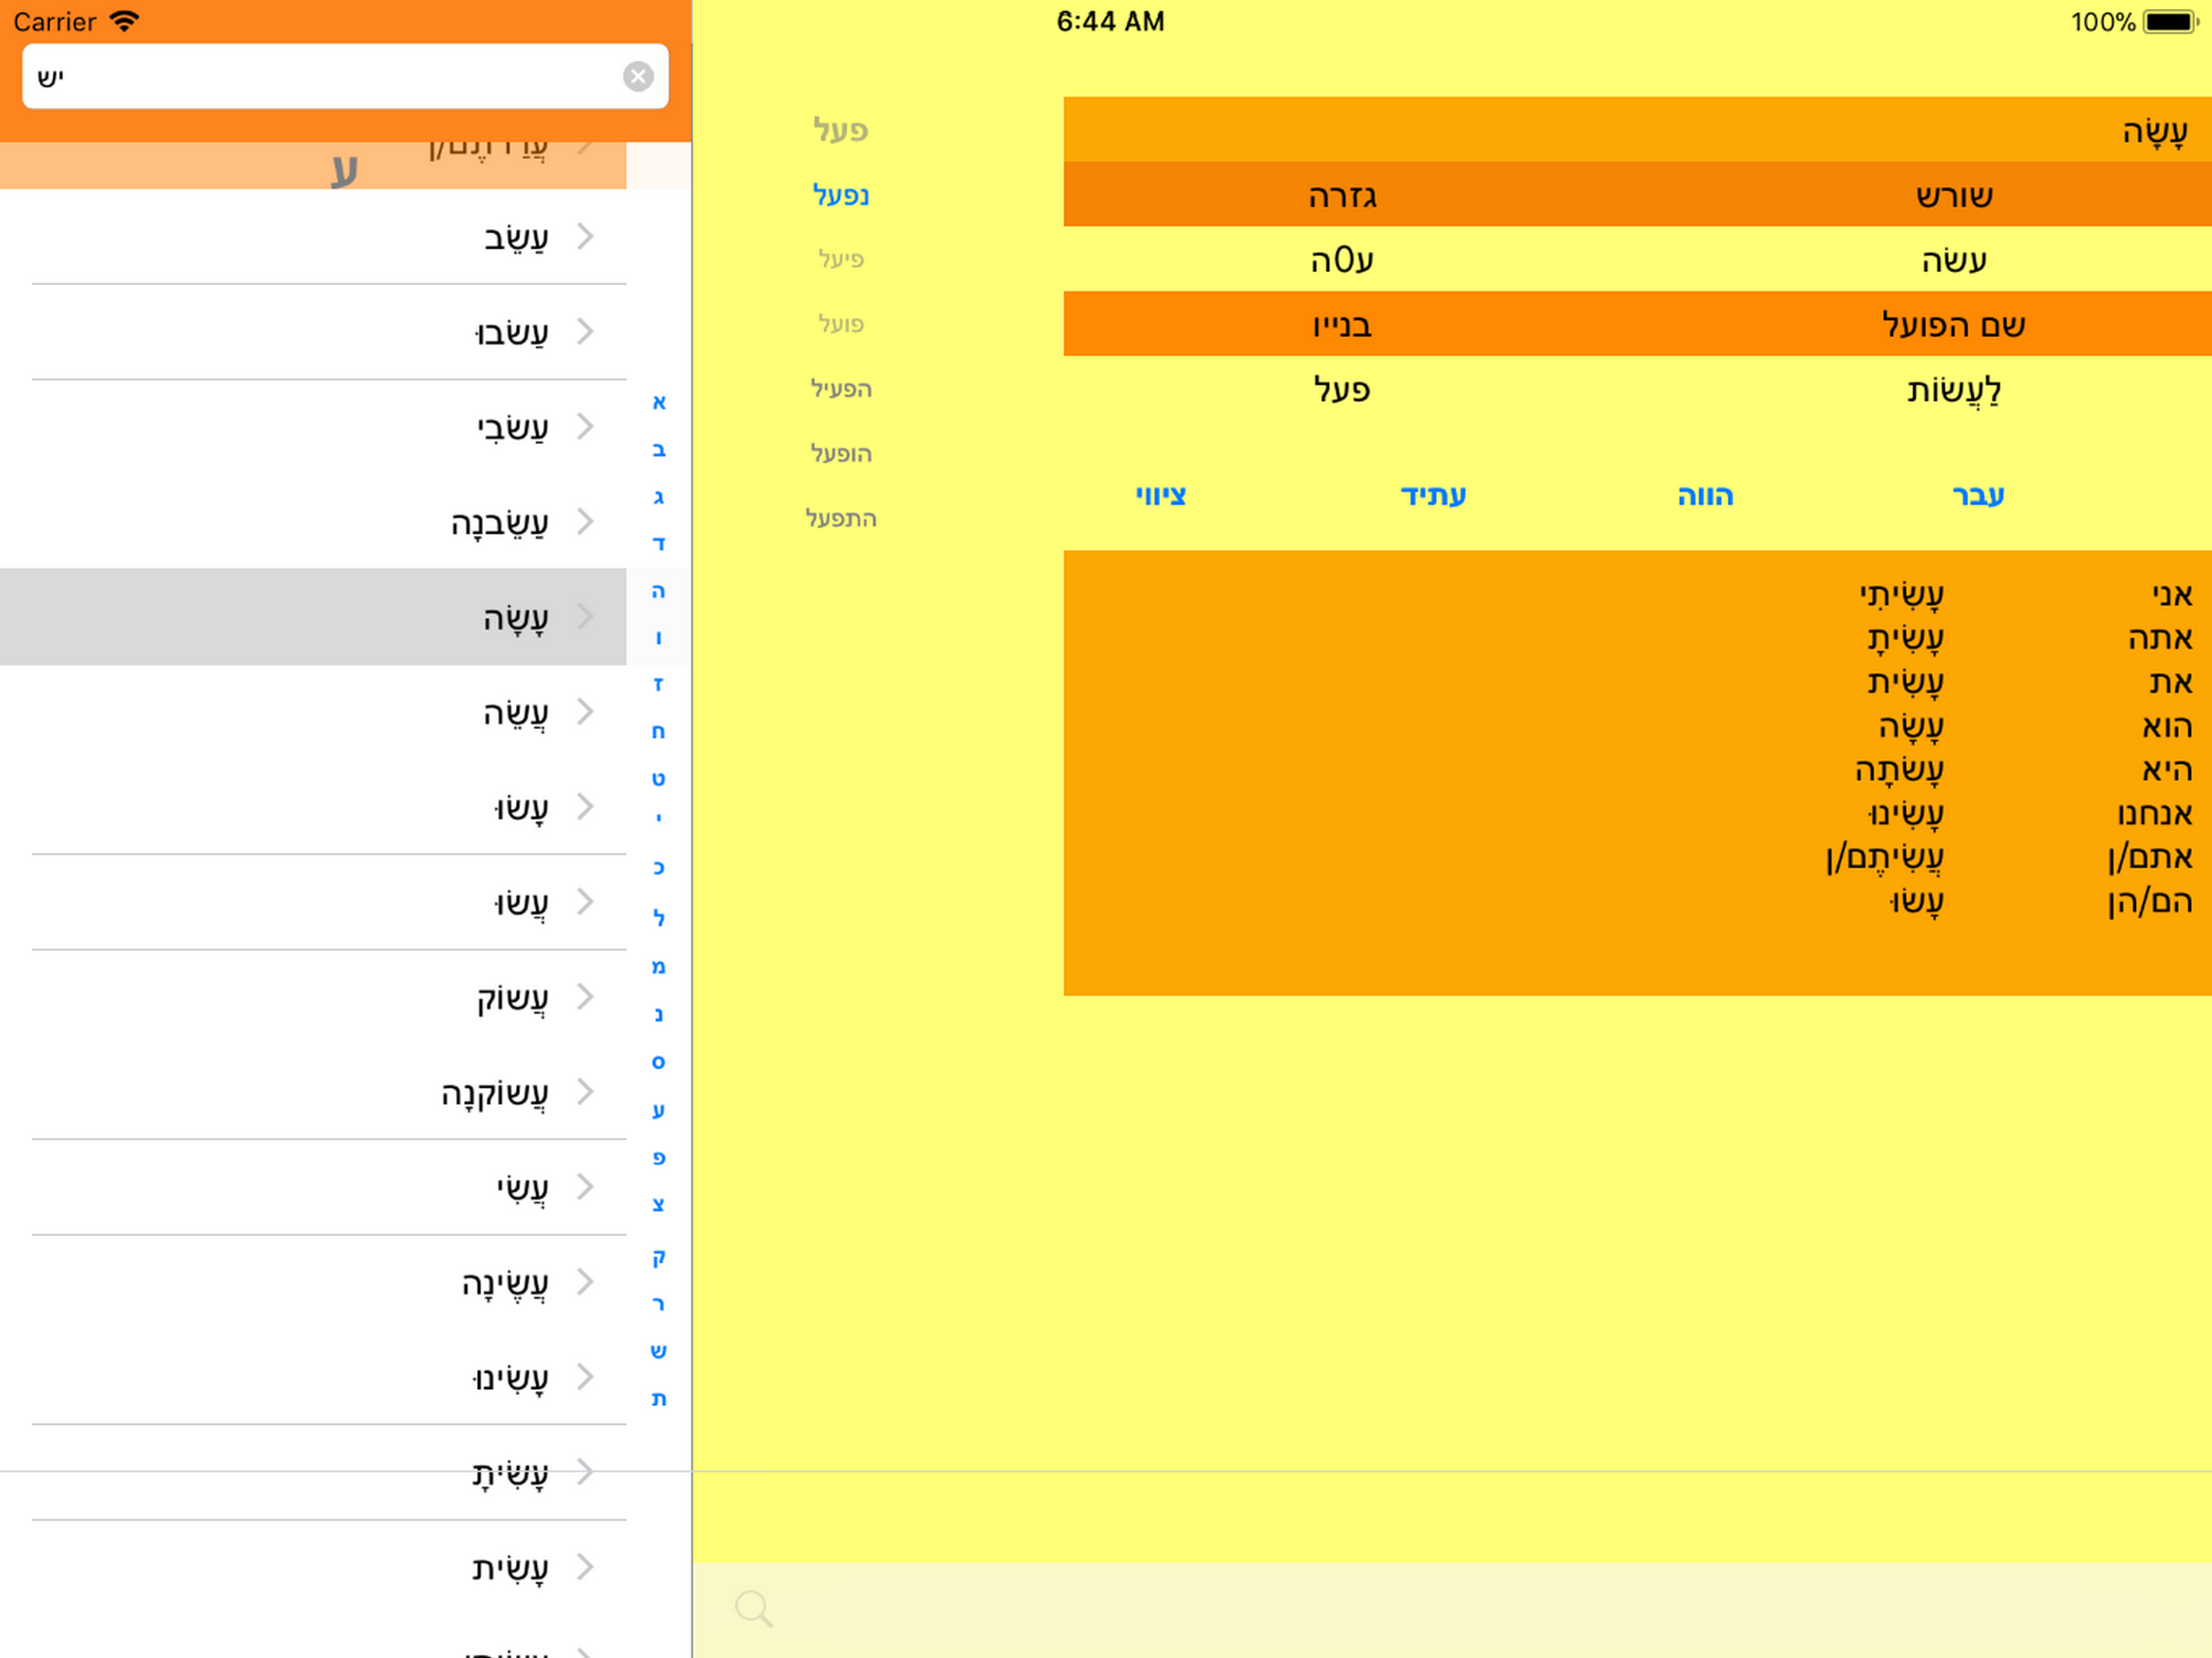Select the עבר past tense

pos(1978,495)
